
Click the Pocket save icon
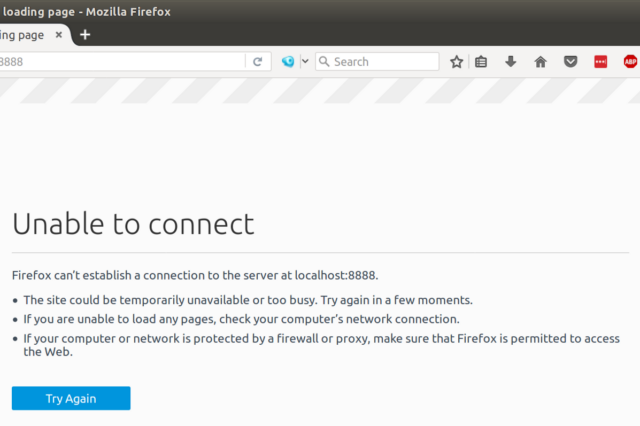click(570, 62)
